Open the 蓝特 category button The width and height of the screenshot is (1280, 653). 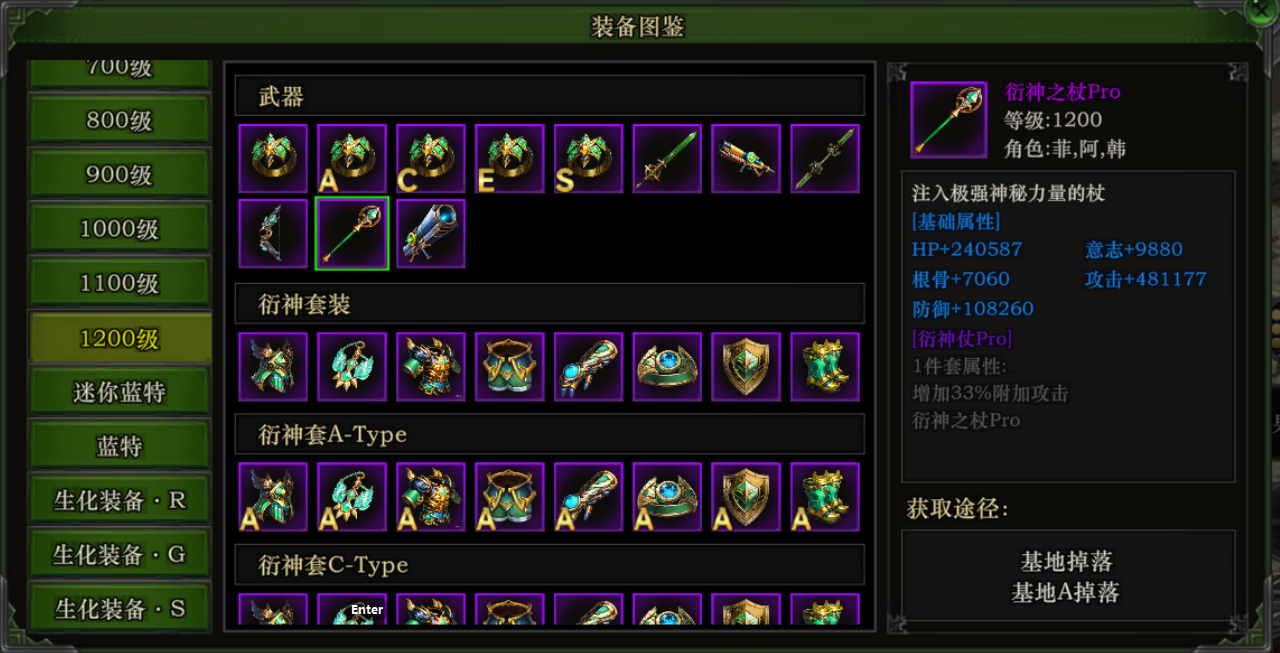tap(119, 446)
